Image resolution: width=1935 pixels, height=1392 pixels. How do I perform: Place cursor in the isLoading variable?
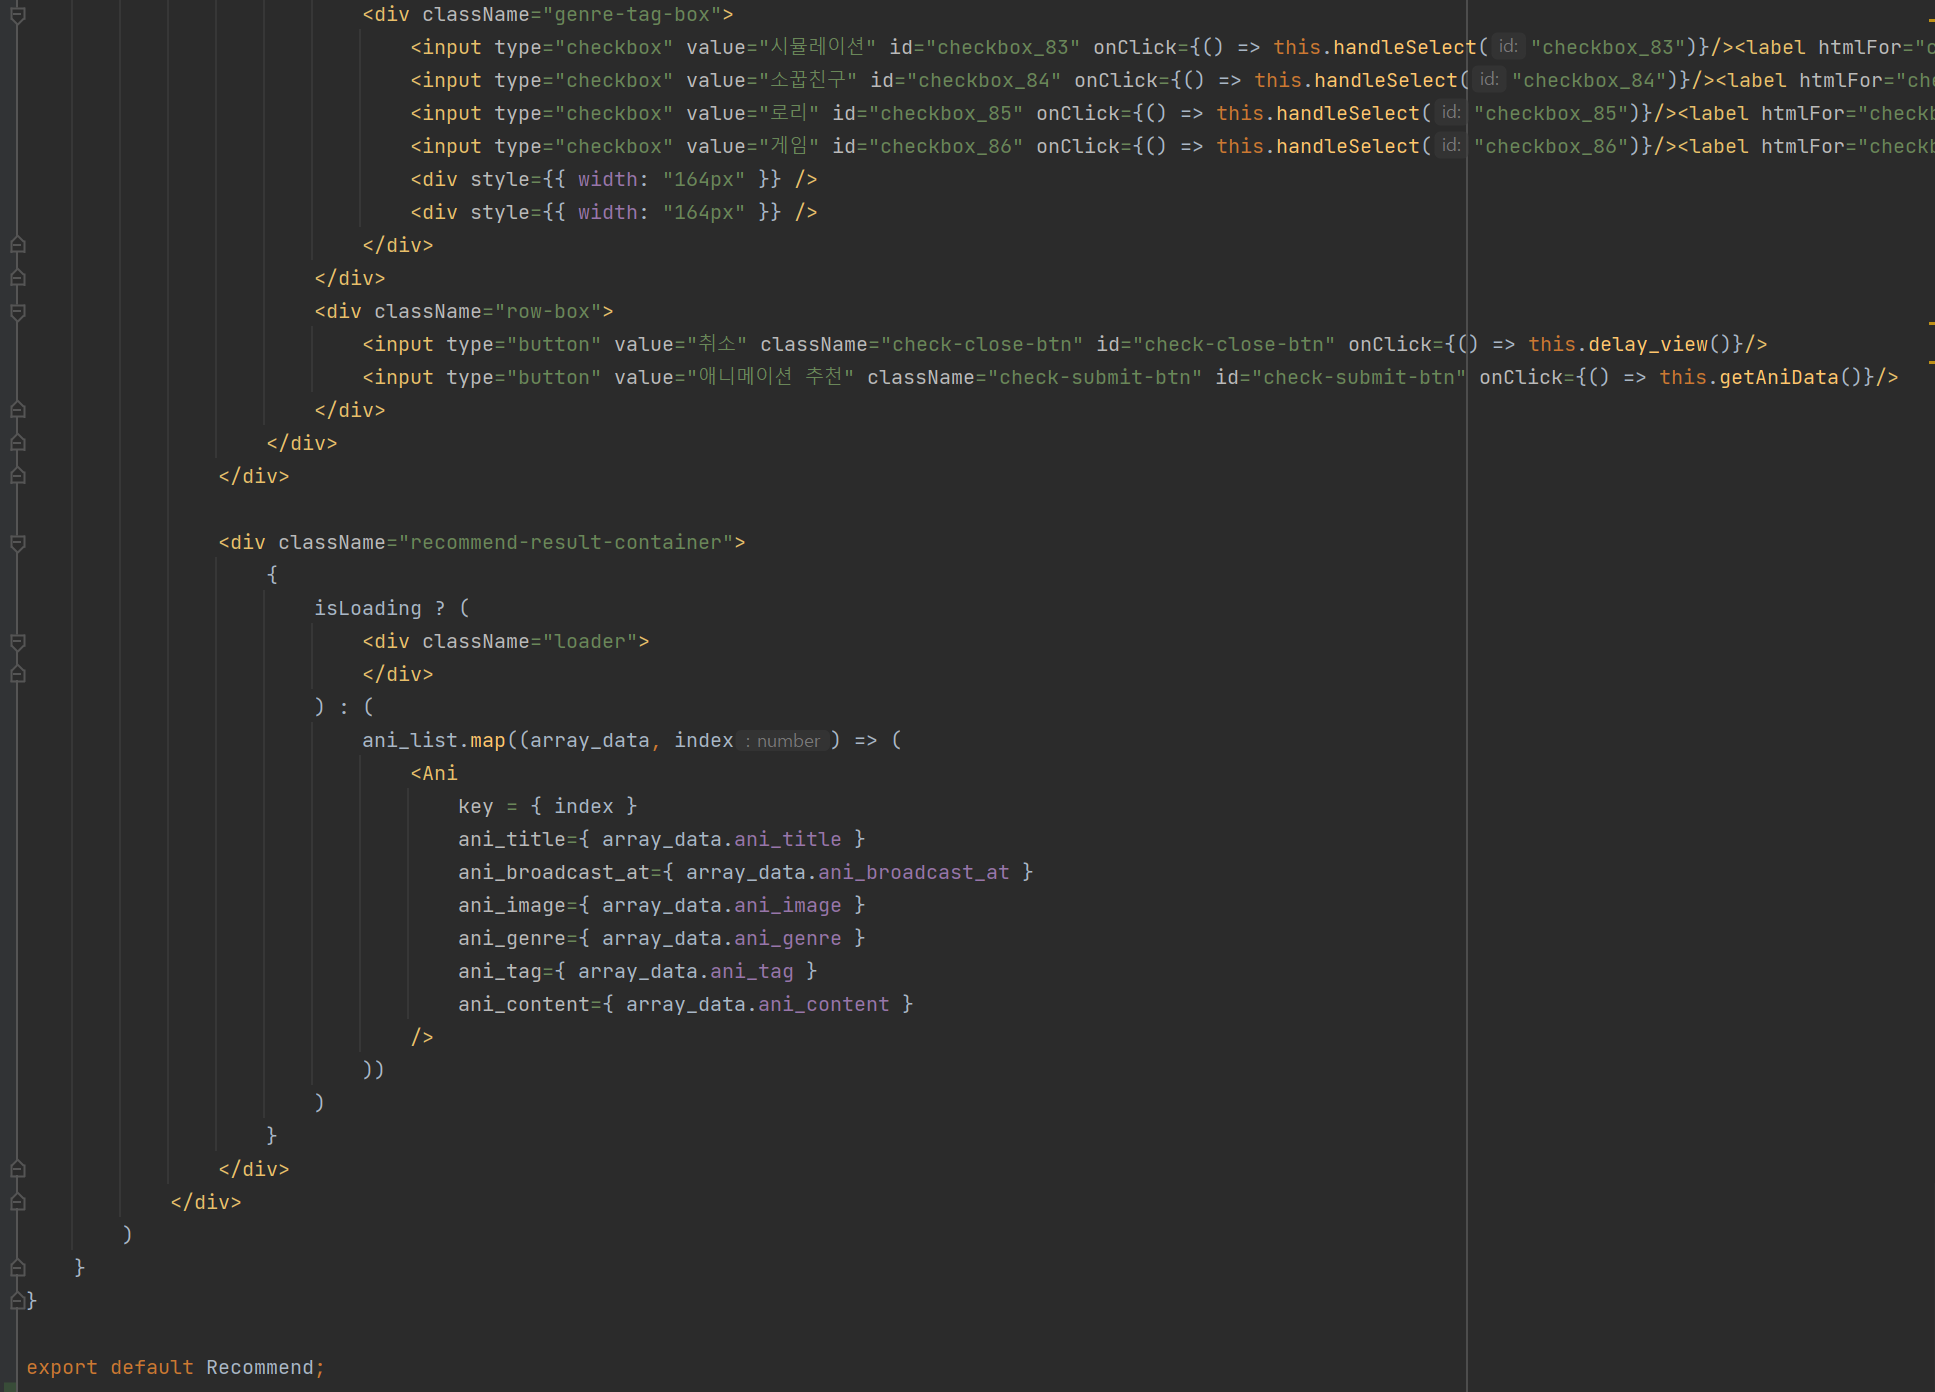click(x=367, y=608)
